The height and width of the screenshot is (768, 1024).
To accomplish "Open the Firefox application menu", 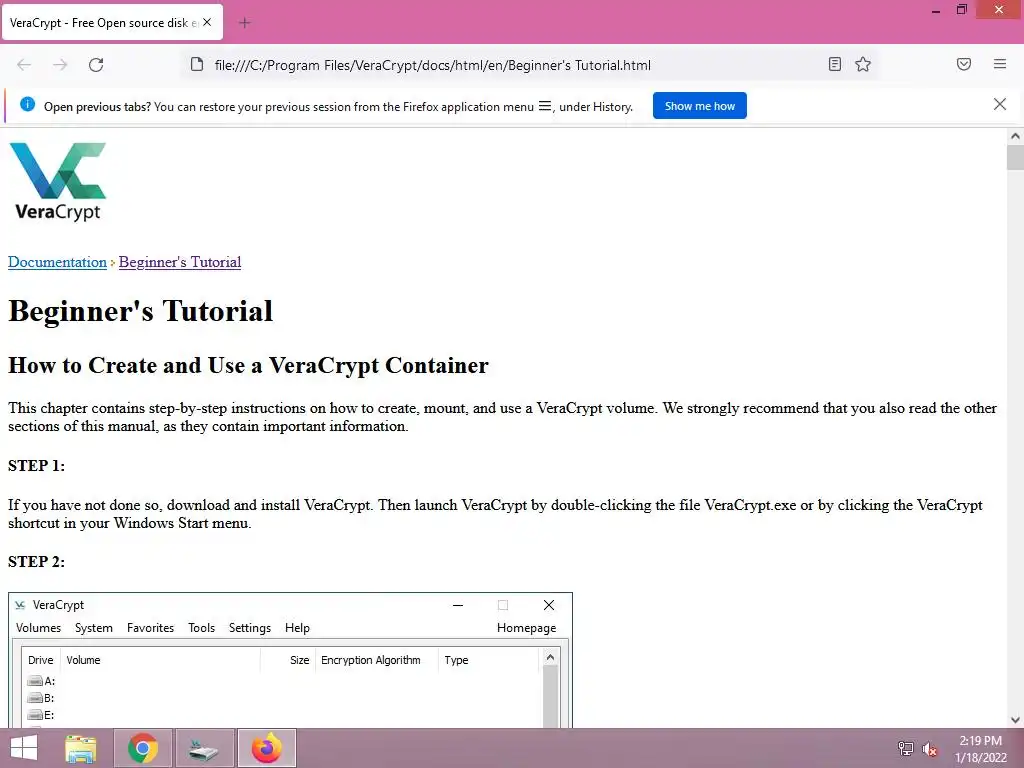I will (1000, 64).
